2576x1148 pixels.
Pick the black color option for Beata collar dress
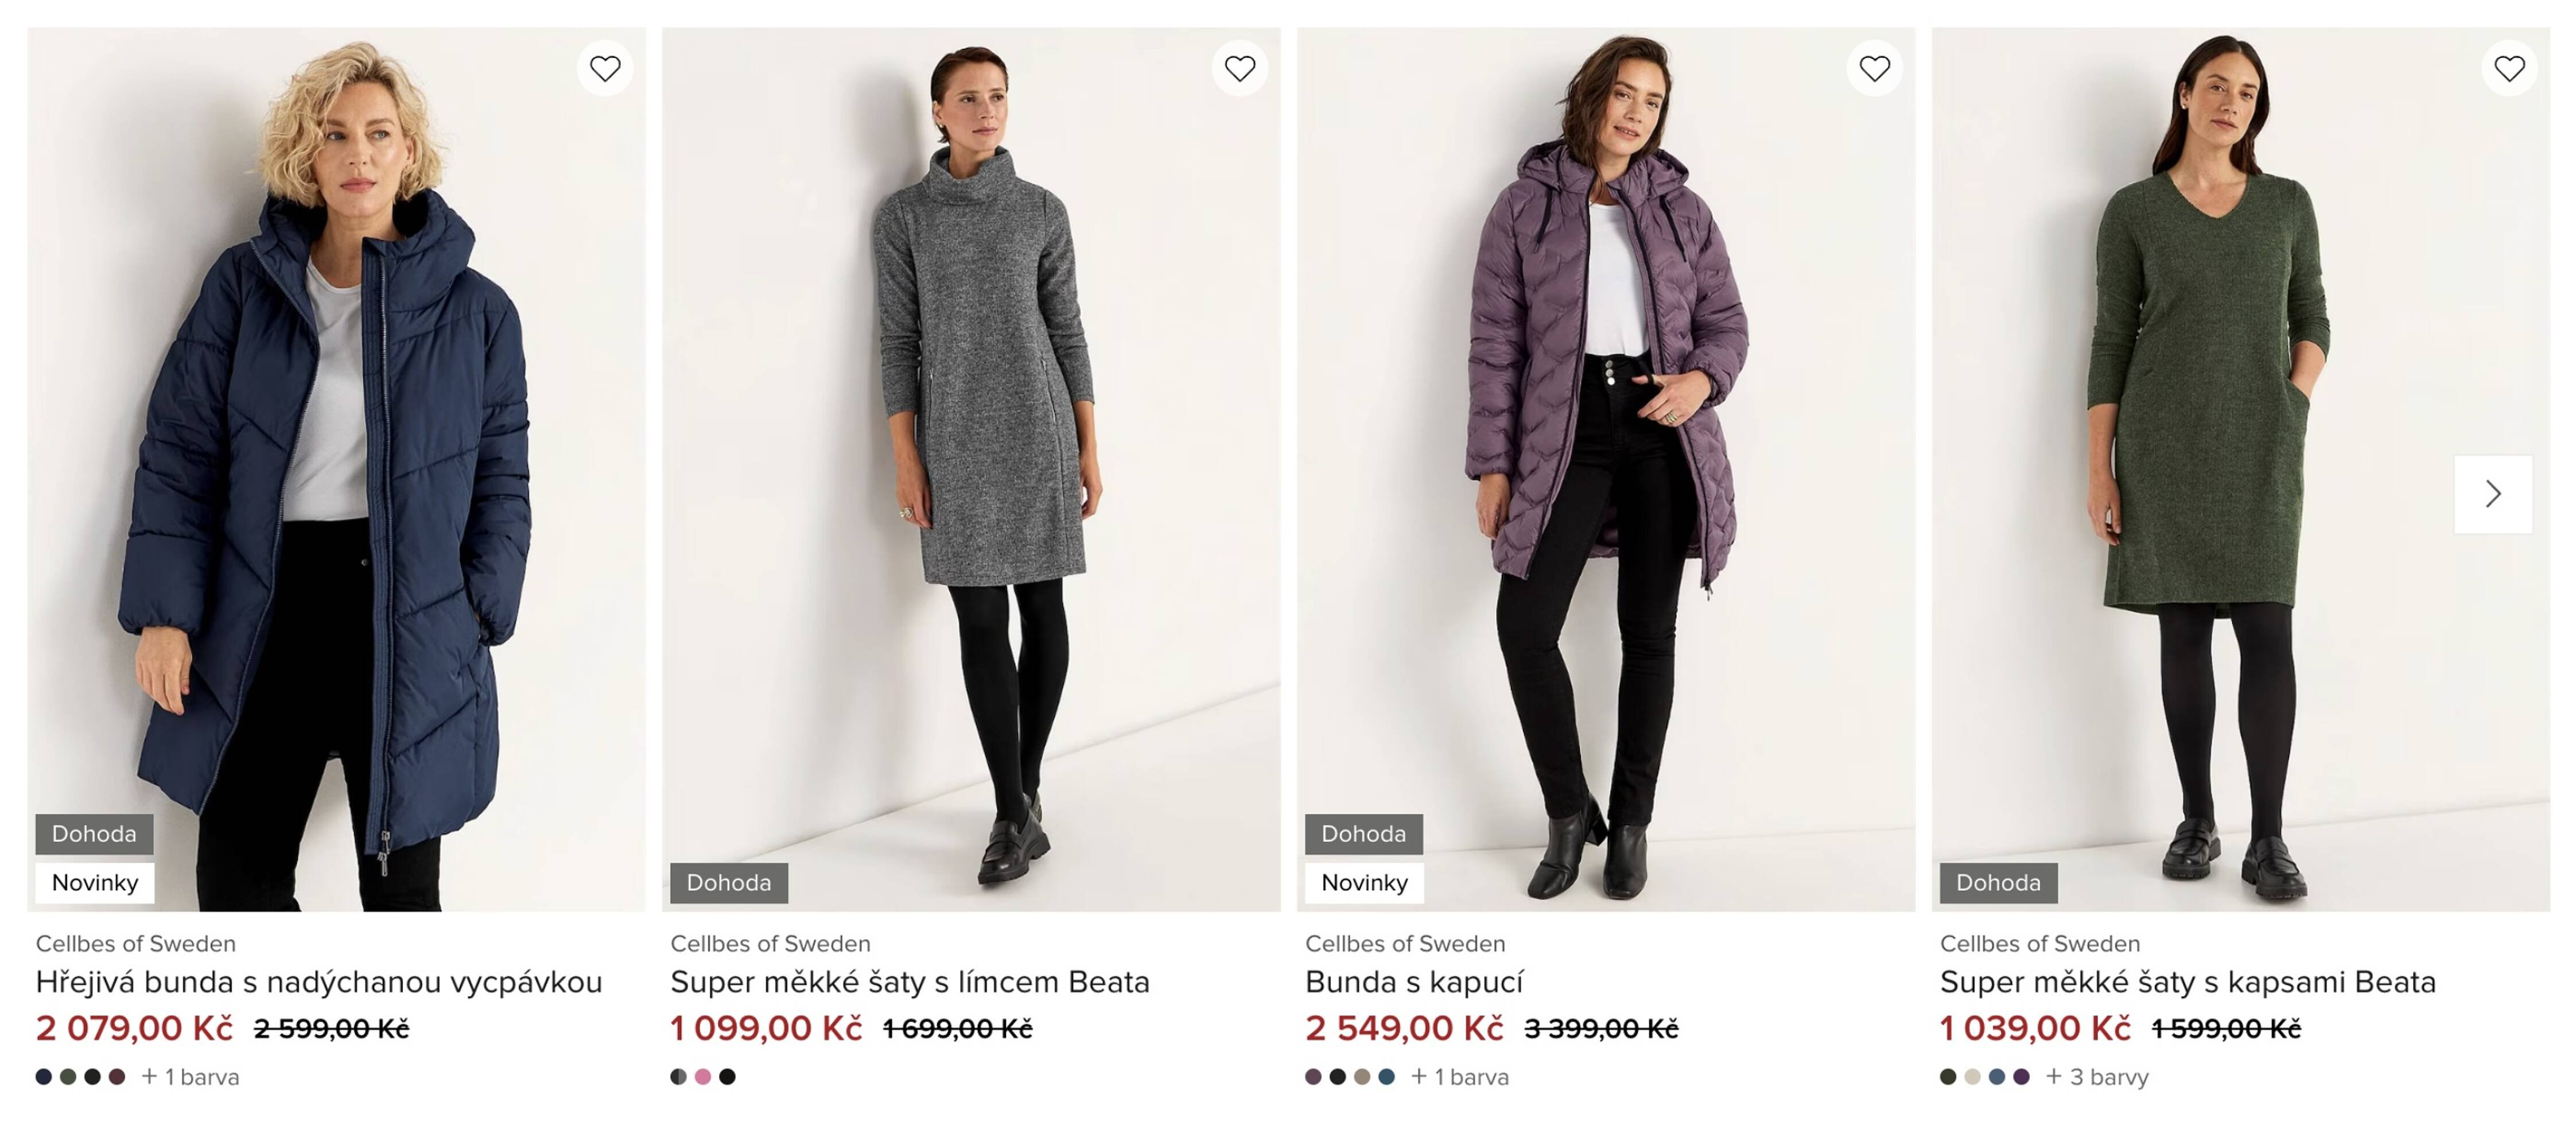pos(727,1077)
